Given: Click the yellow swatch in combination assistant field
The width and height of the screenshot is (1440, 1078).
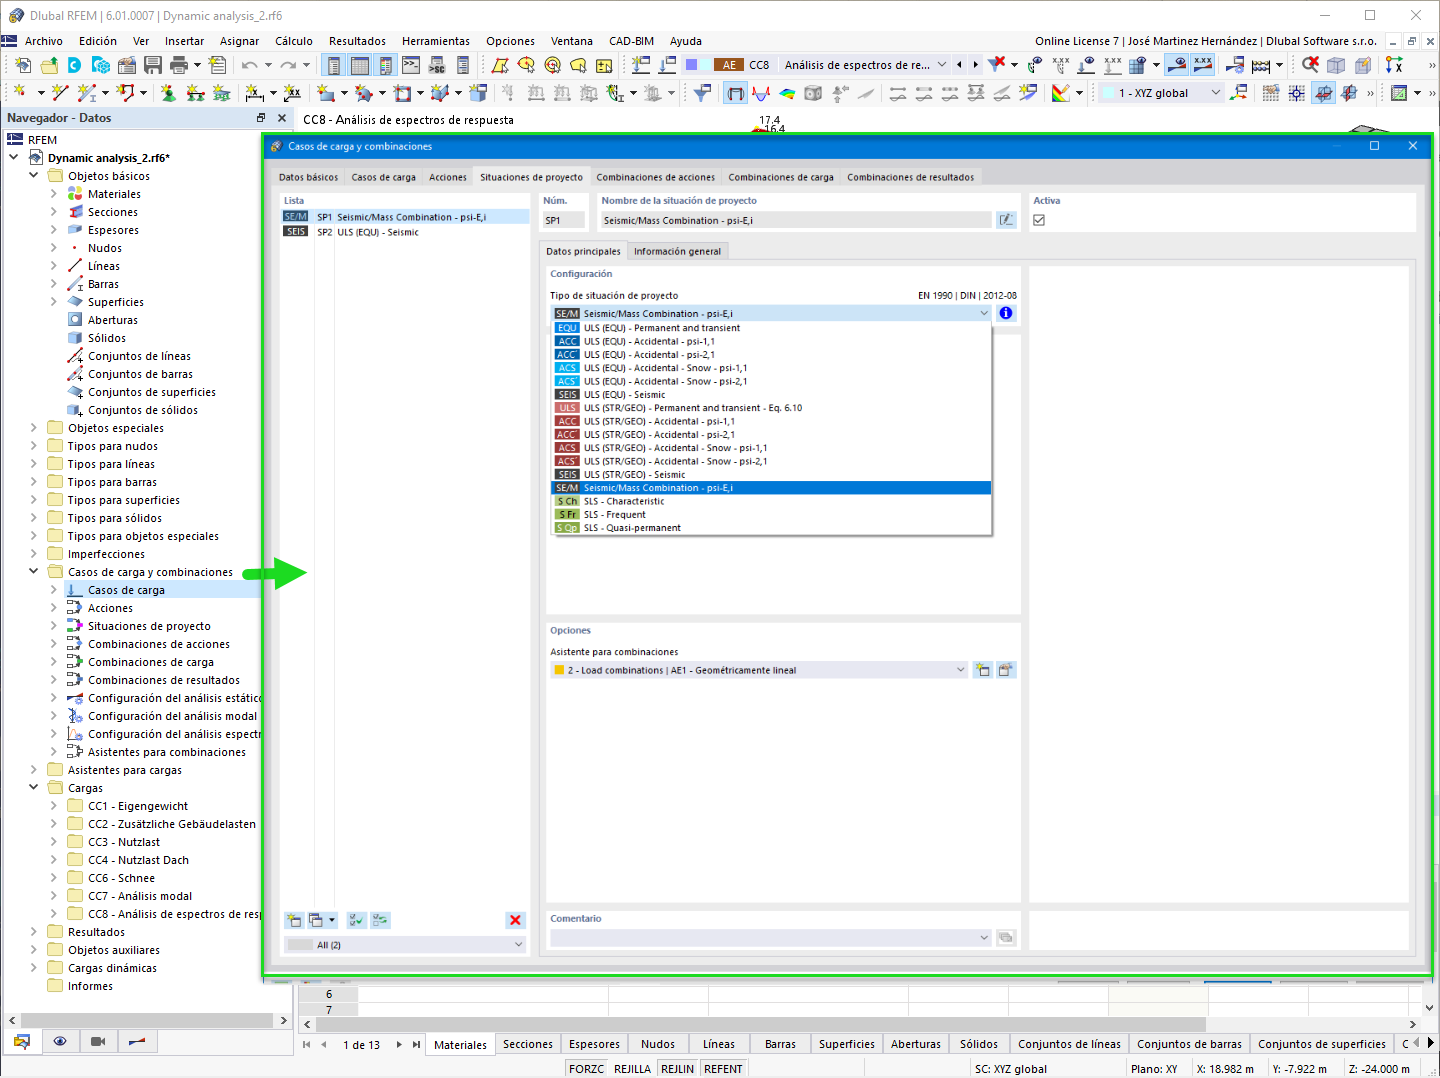Looking at the screenshot, I should [x=559, y=670].
